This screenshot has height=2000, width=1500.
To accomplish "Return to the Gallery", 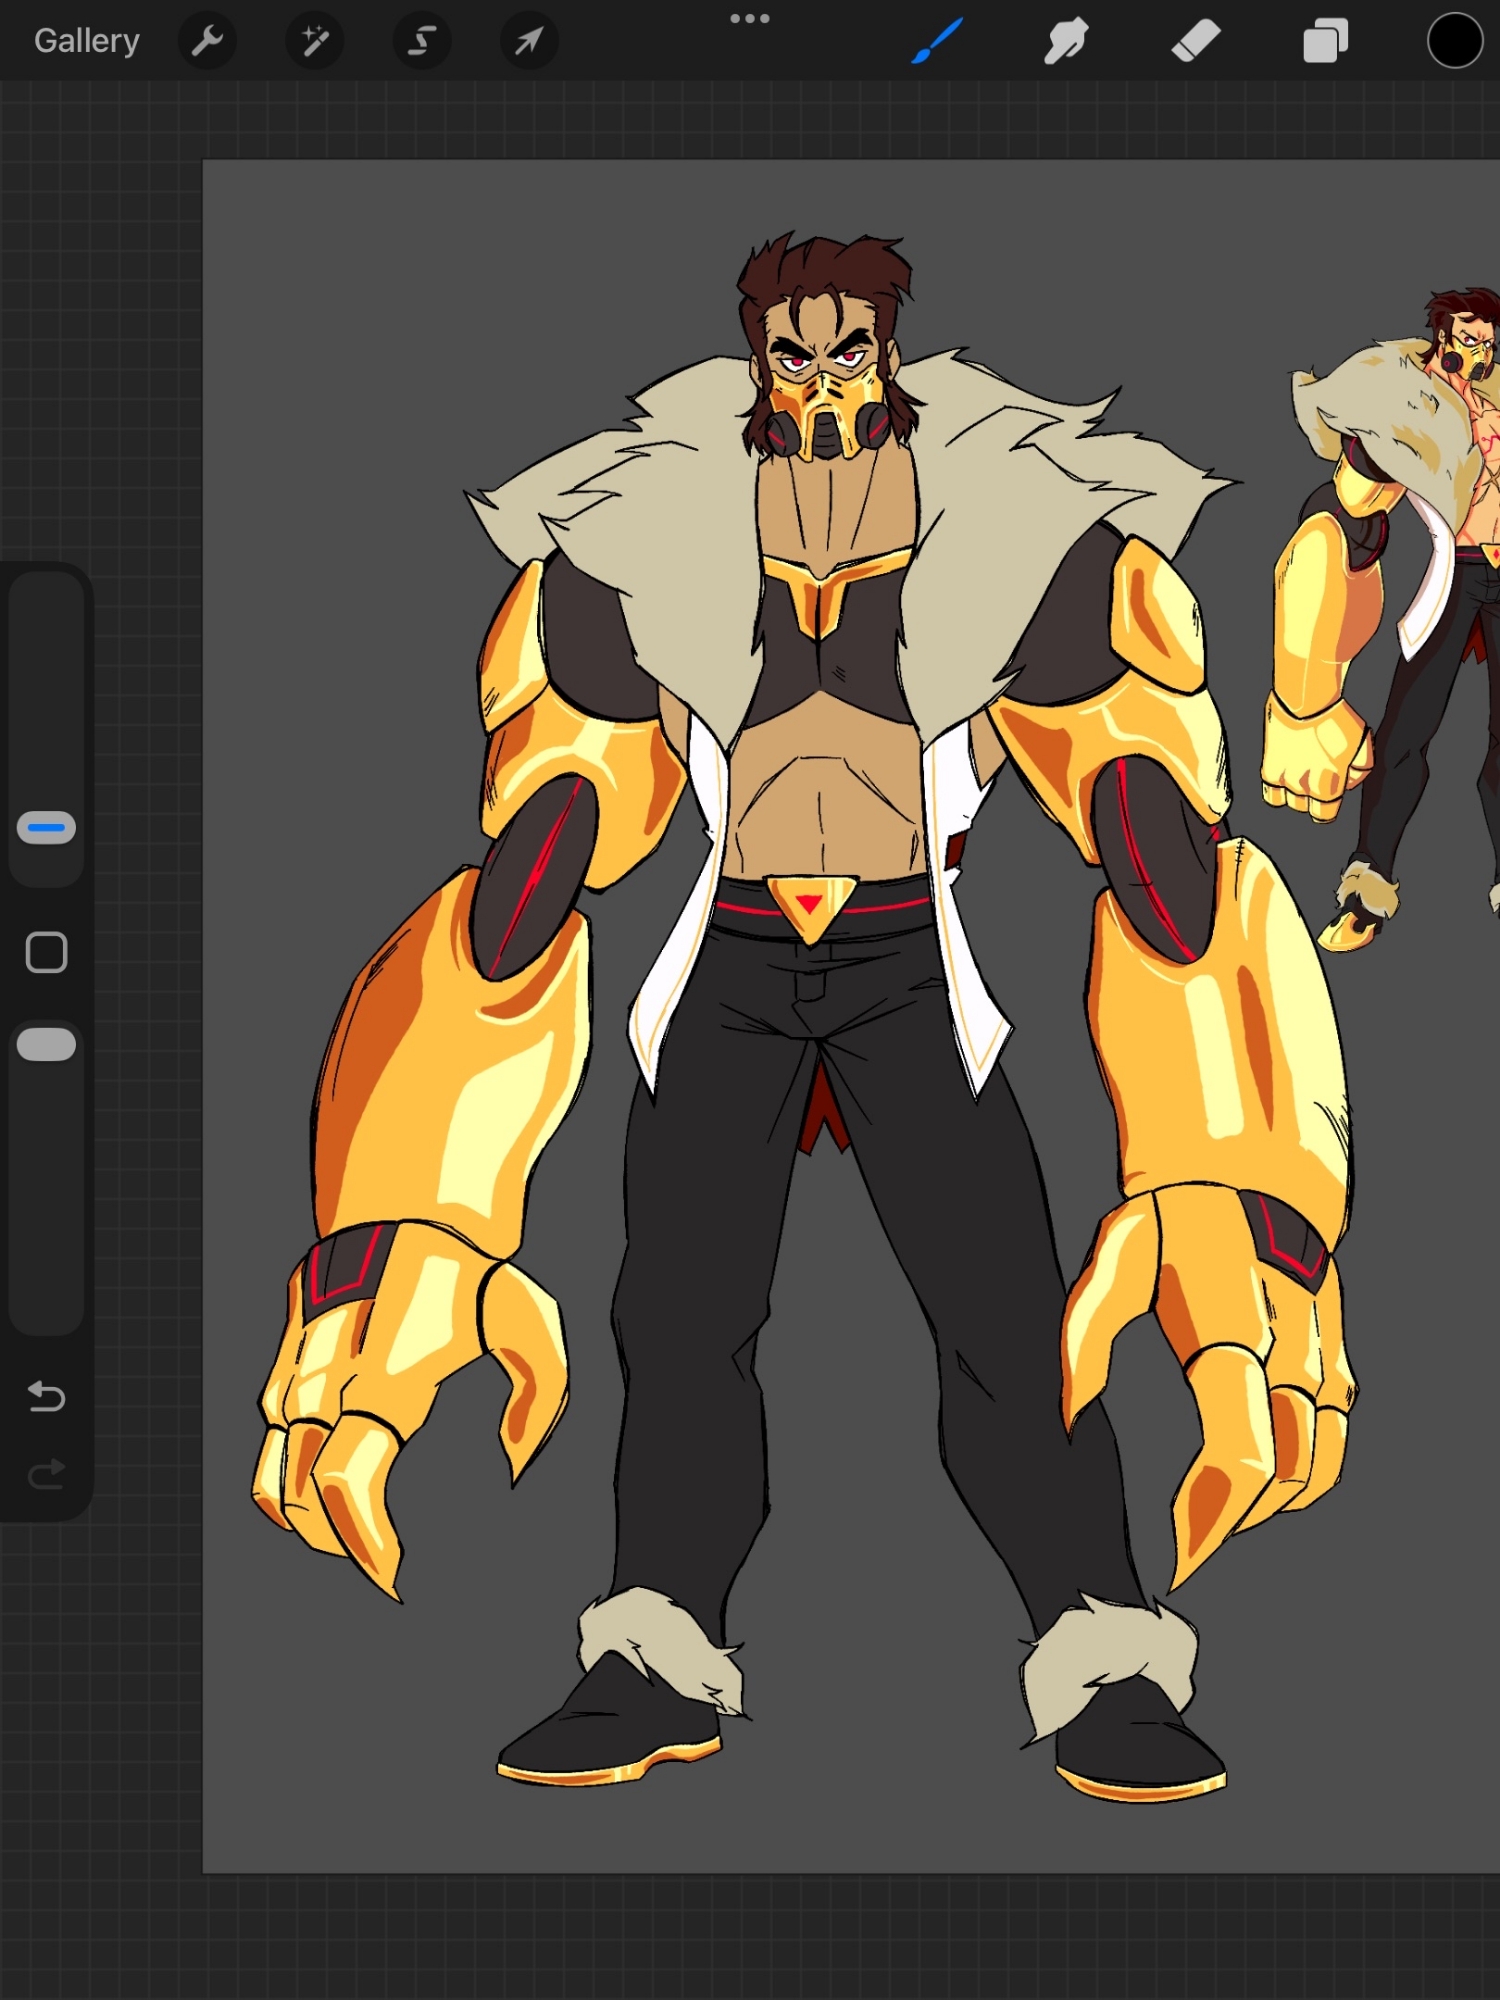I will pyautogui.click(x=87, y=41).
